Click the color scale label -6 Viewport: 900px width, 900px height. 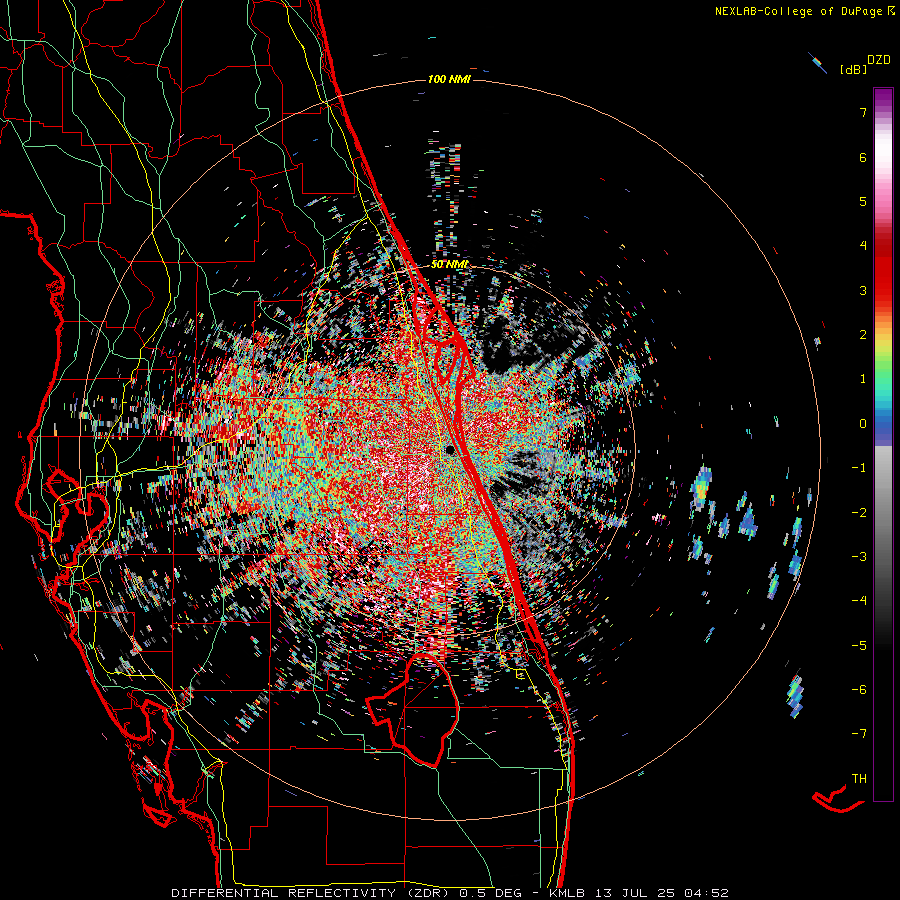[859, 690]
